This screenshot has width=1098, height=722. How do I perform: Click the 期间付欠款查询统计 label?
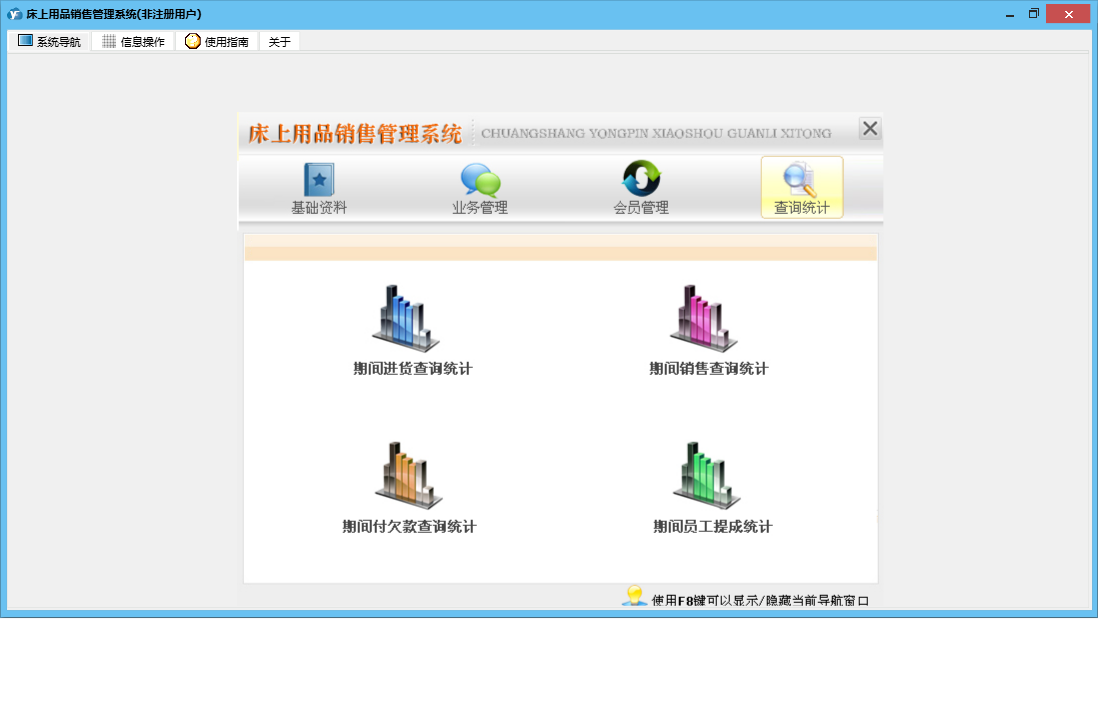click(409, 527)
